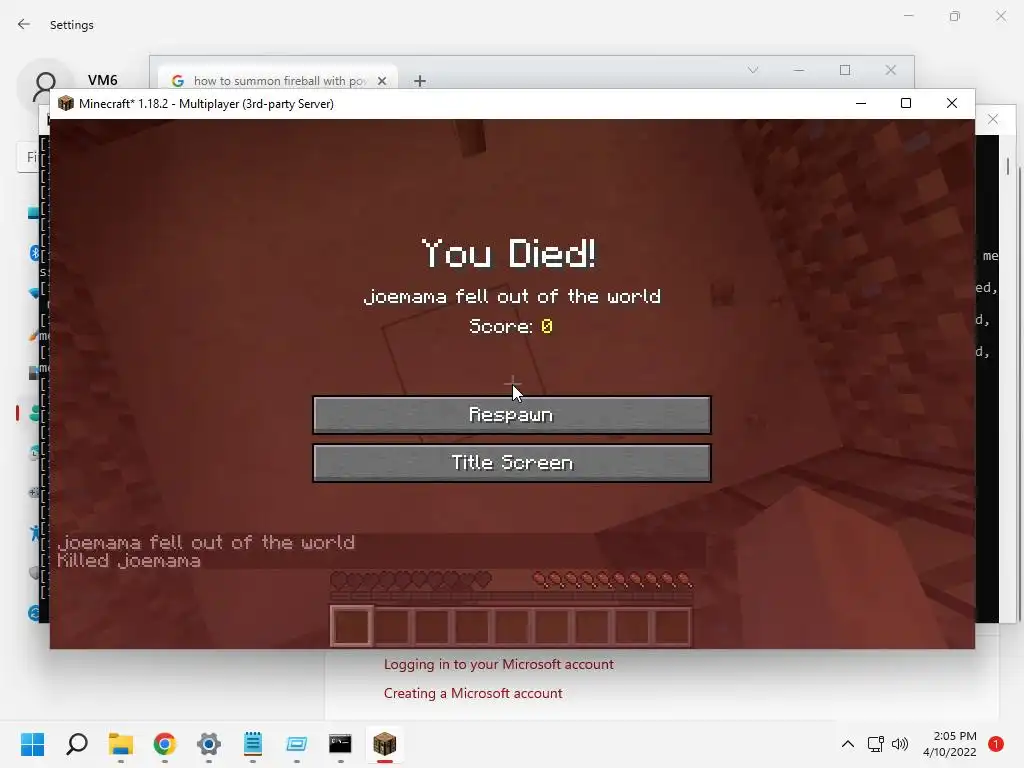Open the notification badge
Screen dimensions: 1024x768
coord(996,744)
